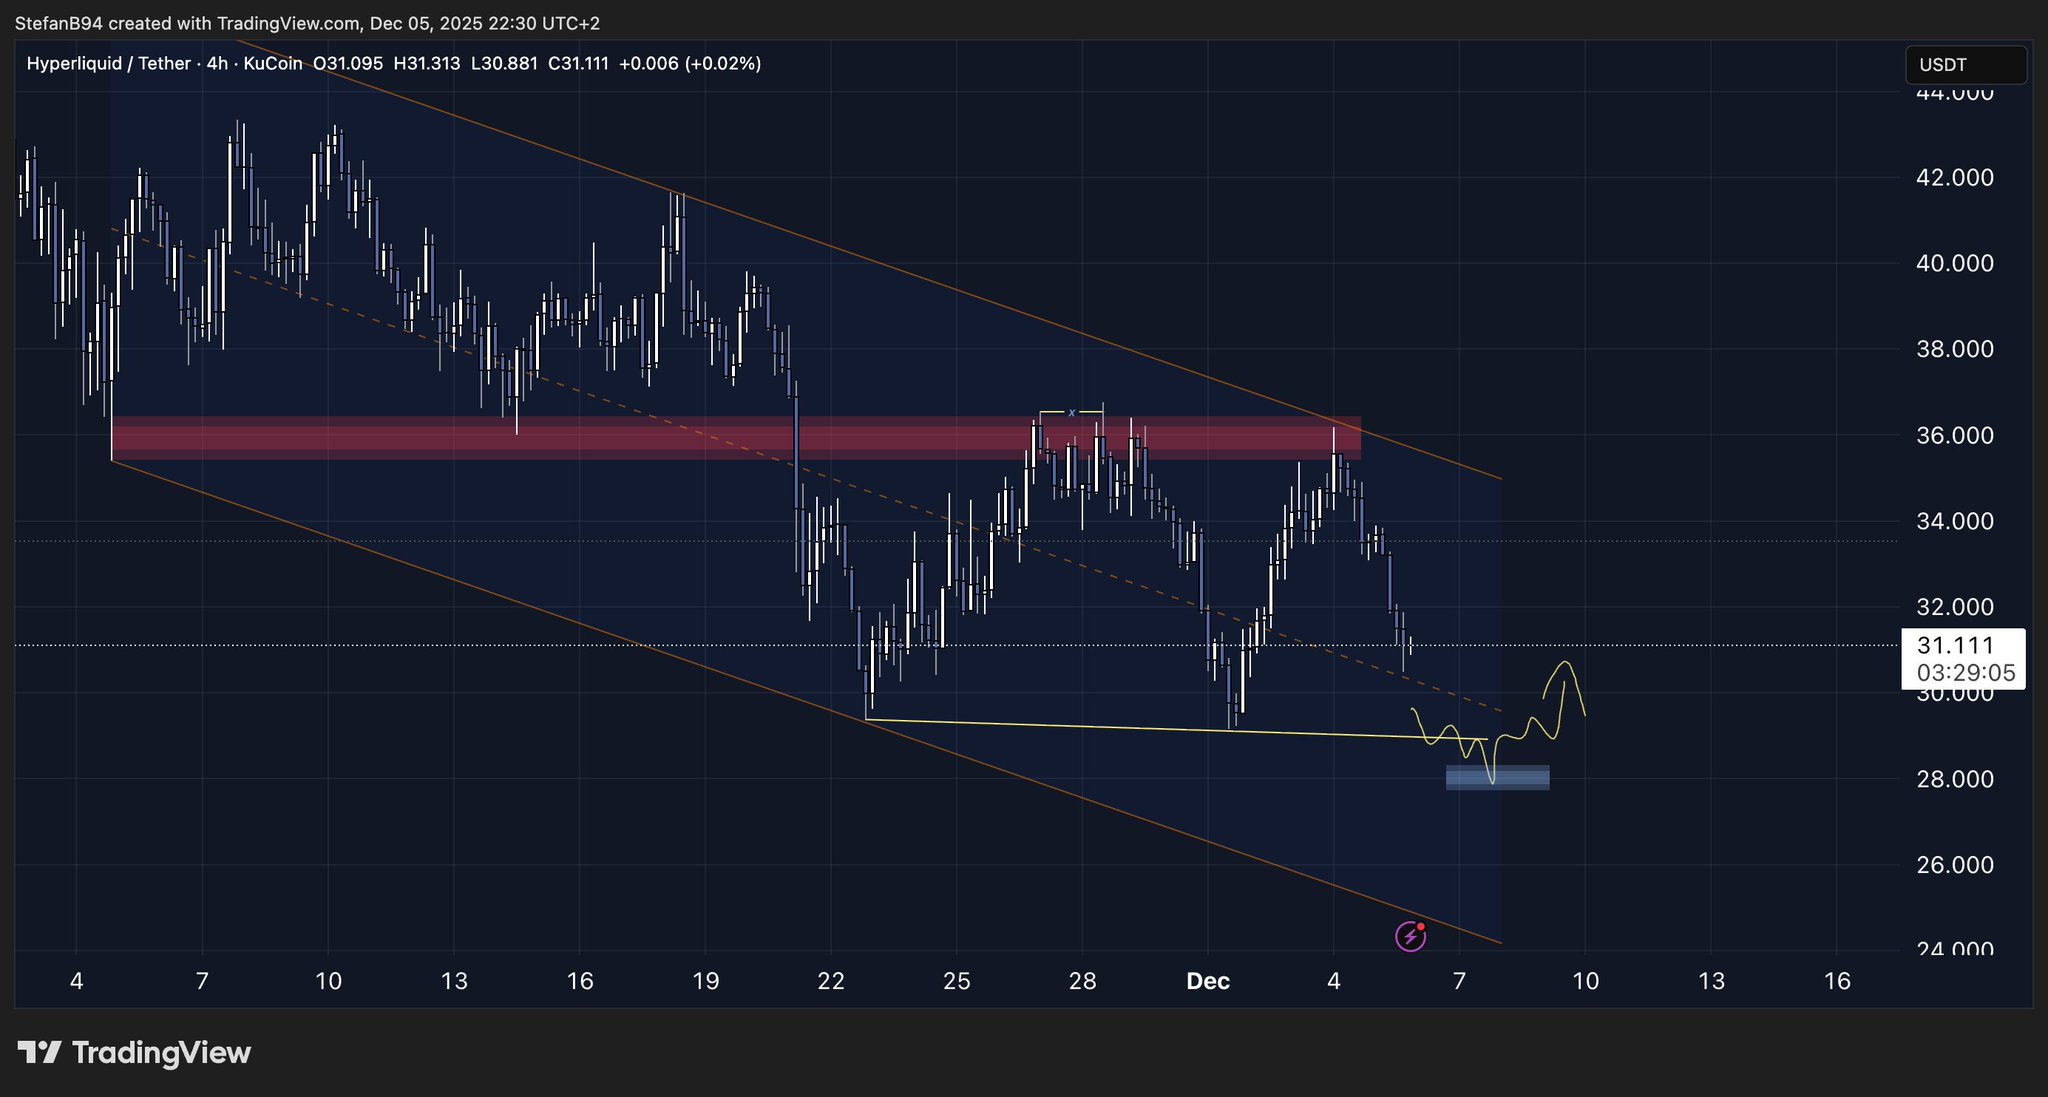
Task: Click the KuCoin exchange label
Action: coord(272,64)
